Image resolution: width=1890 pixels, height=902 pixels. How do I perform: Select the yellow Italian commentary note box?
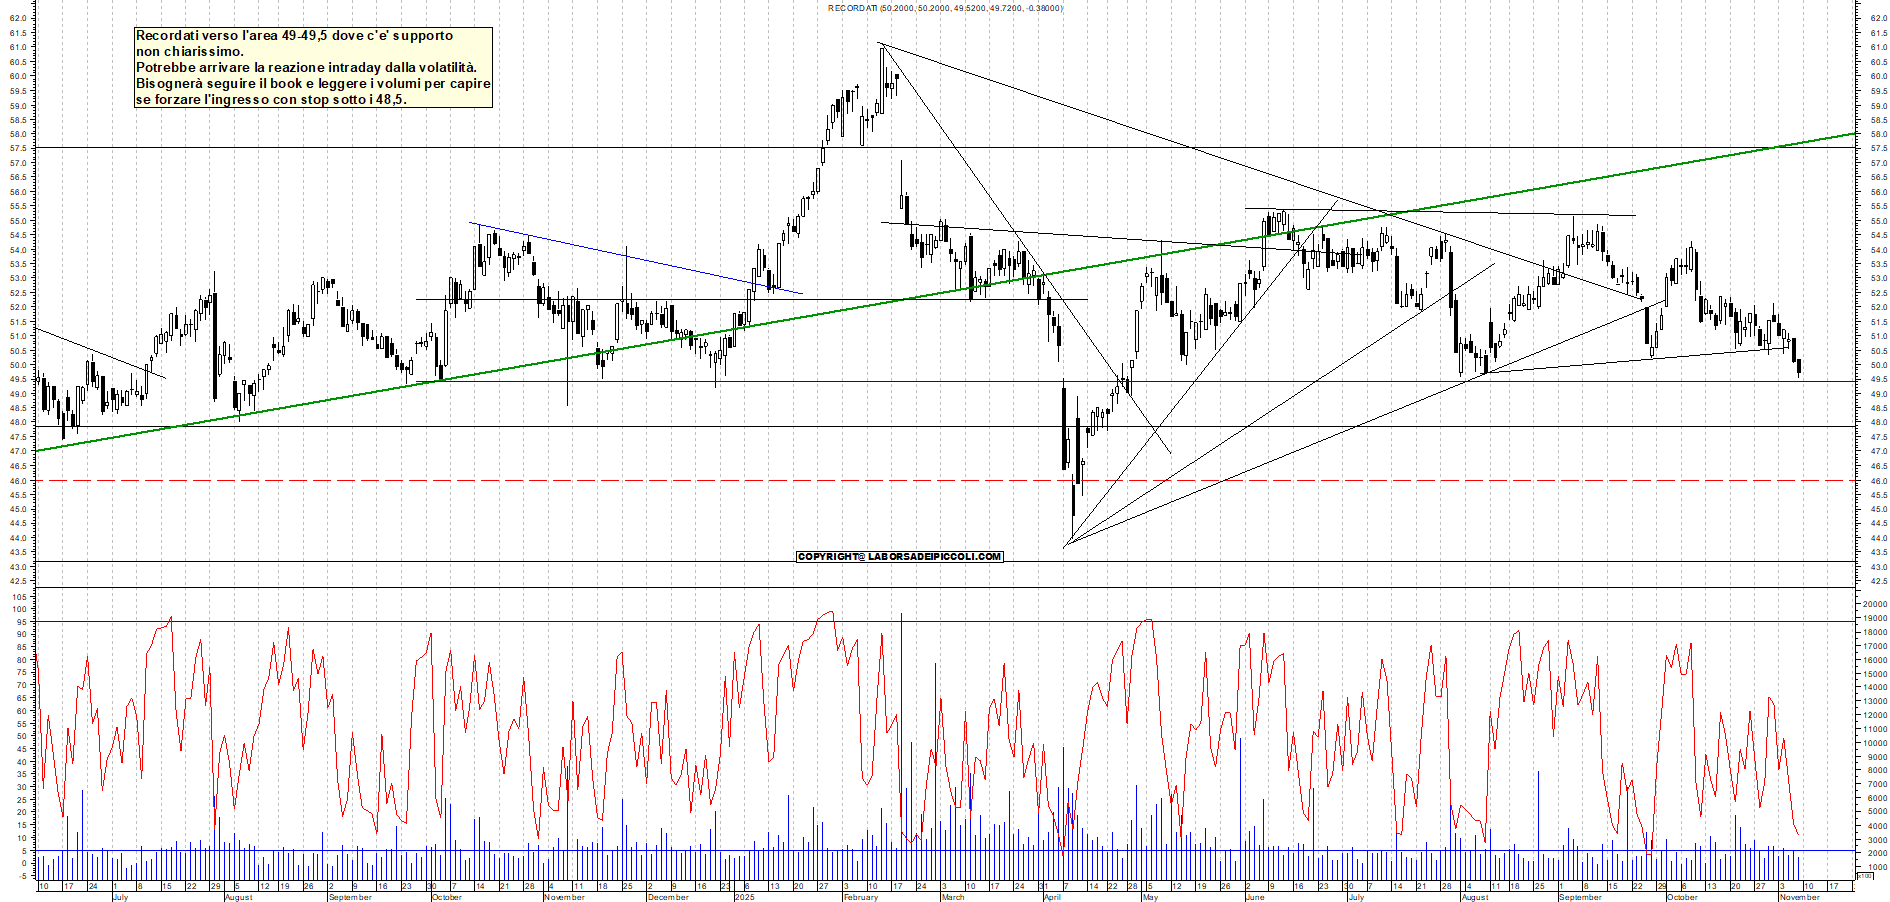[313, 68]
